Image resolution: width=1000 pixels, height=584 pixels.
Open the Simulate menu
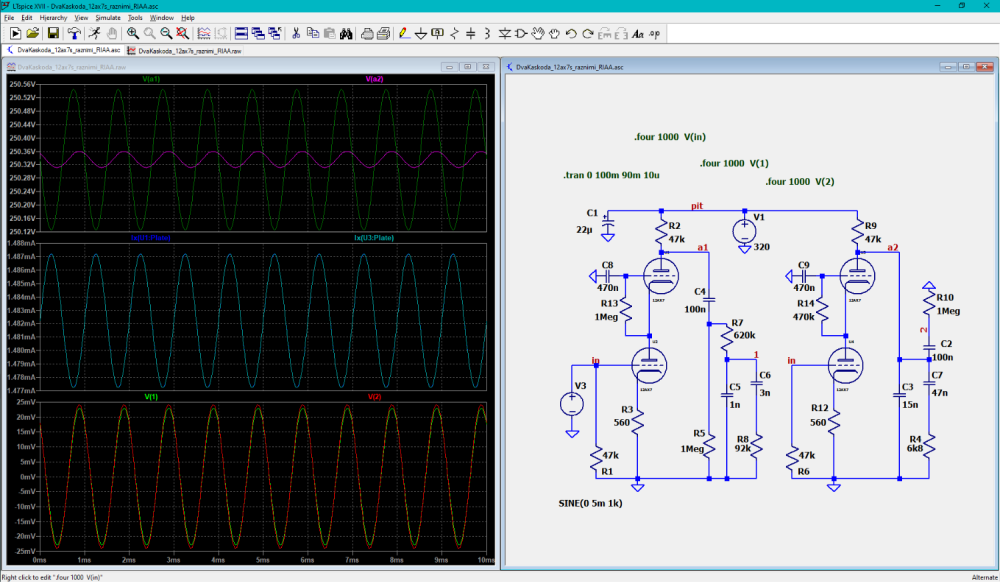[x=107, y=18]
